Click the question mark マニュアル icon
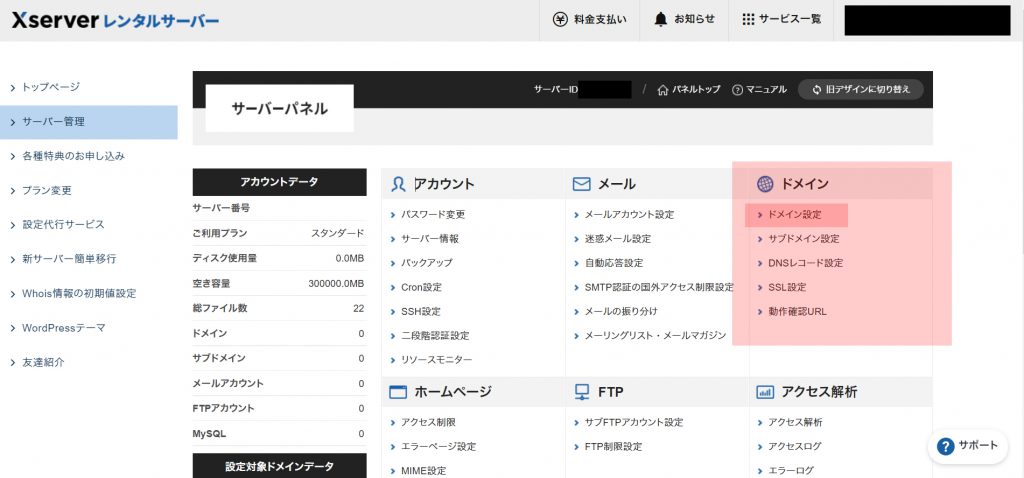Viewport: 1024px width, 478px height. coord(738,90)
